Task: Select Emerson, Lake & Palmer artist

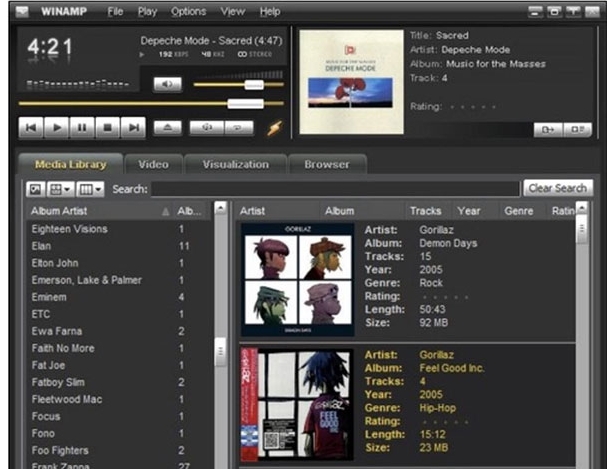Action: tap(119, 280)
